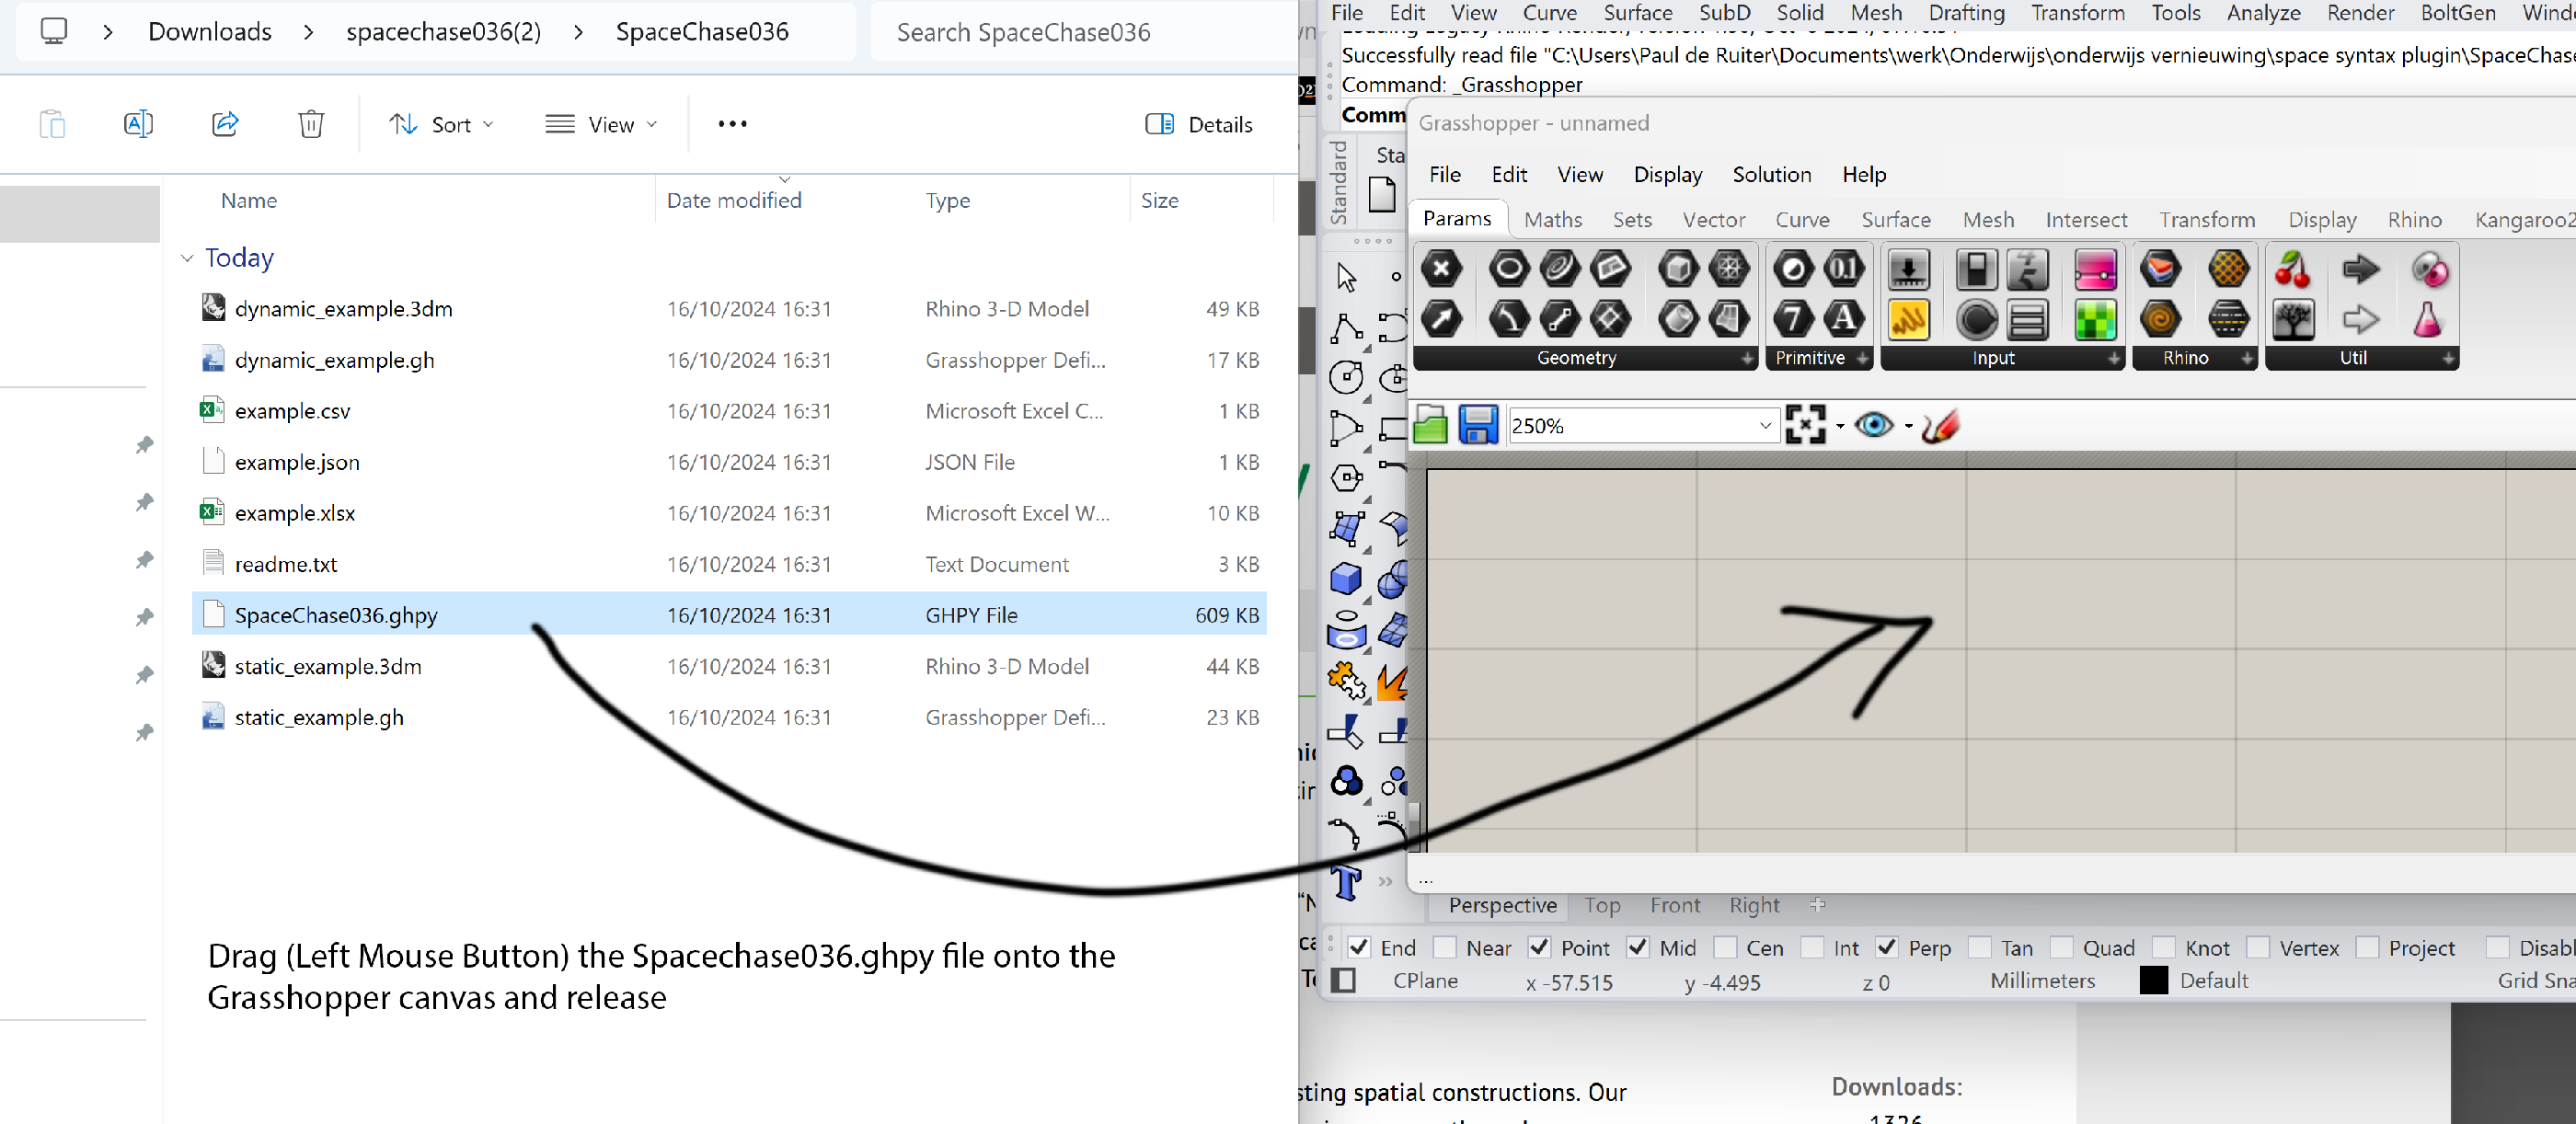Open the 250% zoom level dropdown
This screenshot has width=2576, height=1124.
(x=1765, y=426)
